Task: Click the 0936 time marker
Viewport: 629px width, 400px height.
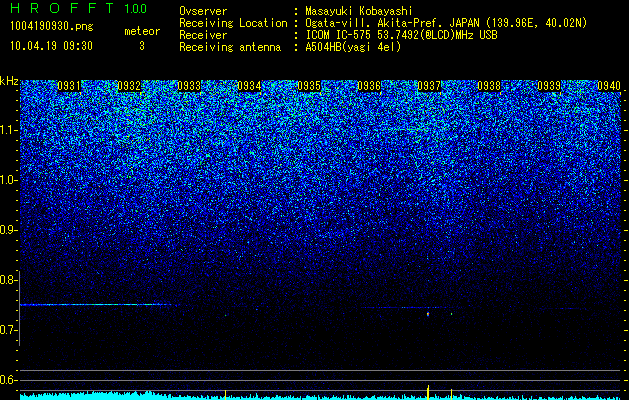Action: coord(369,86)
